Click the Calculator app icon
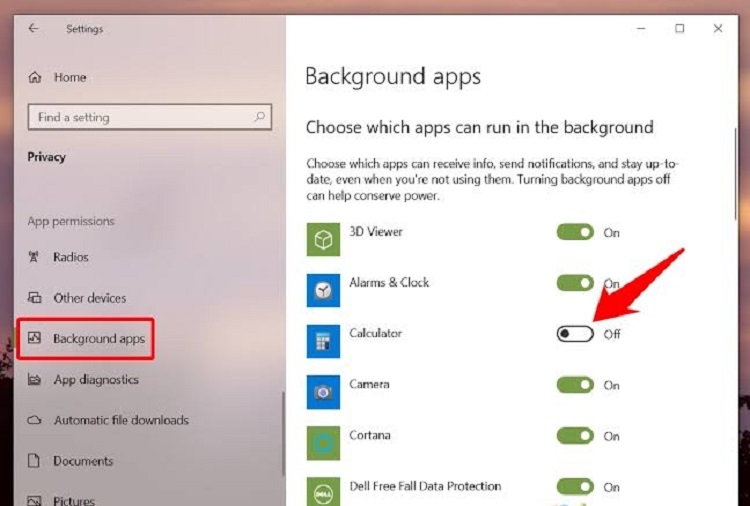The width and height of the screenshot is (750, 506). (323, 341)
